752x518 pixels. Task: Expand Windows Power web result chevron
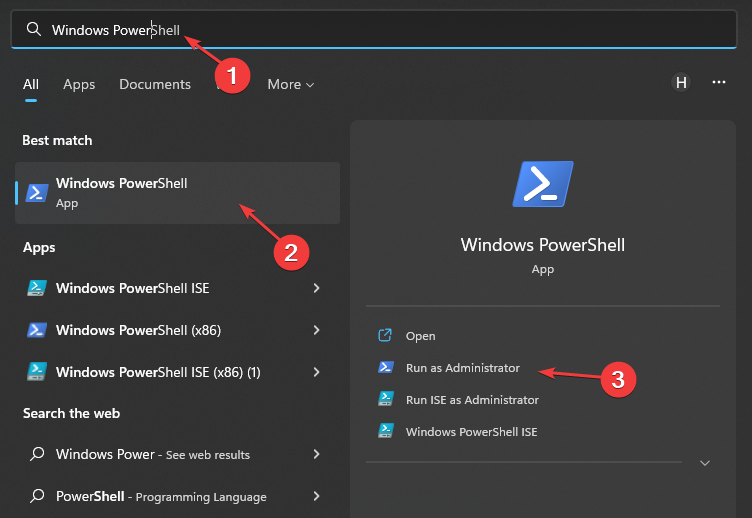[317, 454]
